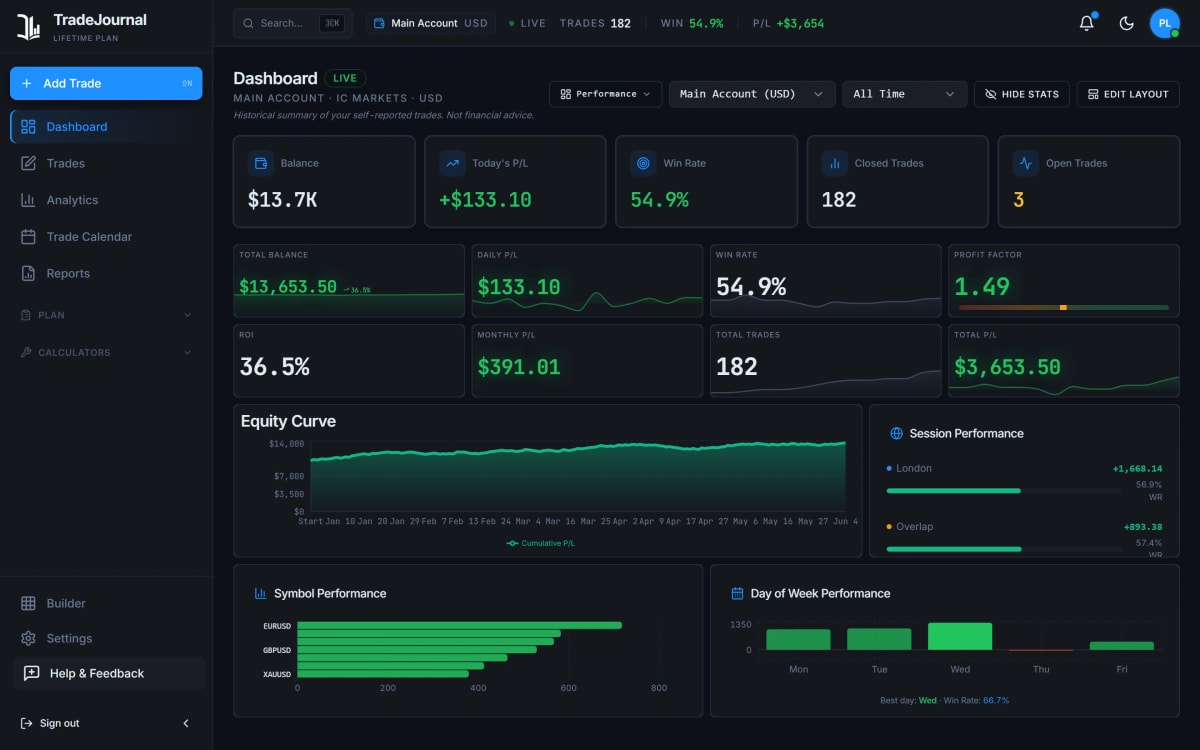Click the Cumulative P/L legend entry
The image size is (1200, 750).
coord(541,543)
